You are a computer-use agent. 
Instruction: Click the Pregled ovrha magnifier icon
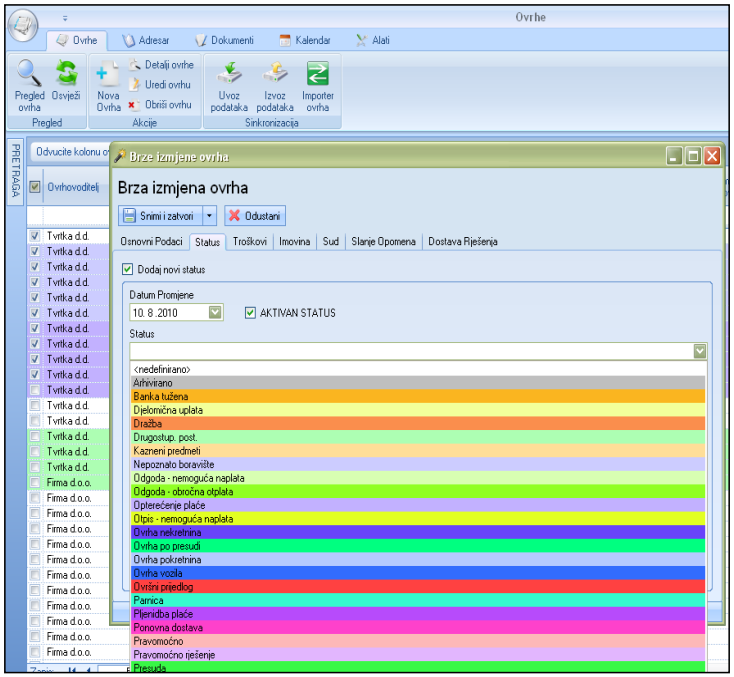coord(29,74)
